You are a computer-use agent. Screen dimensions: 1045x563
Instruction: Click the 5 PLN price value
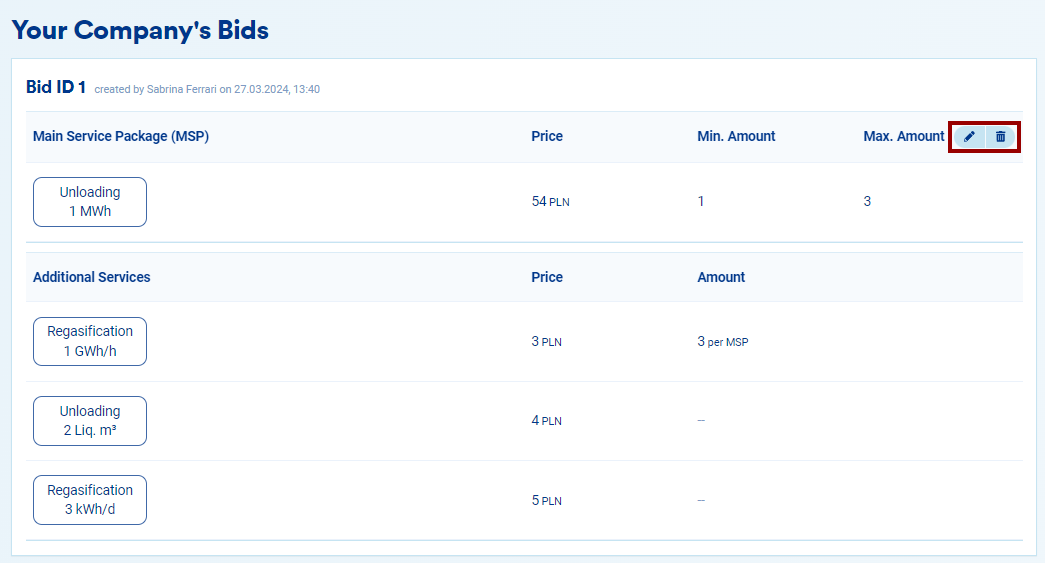pyautogui.click(x=546, y=500)
